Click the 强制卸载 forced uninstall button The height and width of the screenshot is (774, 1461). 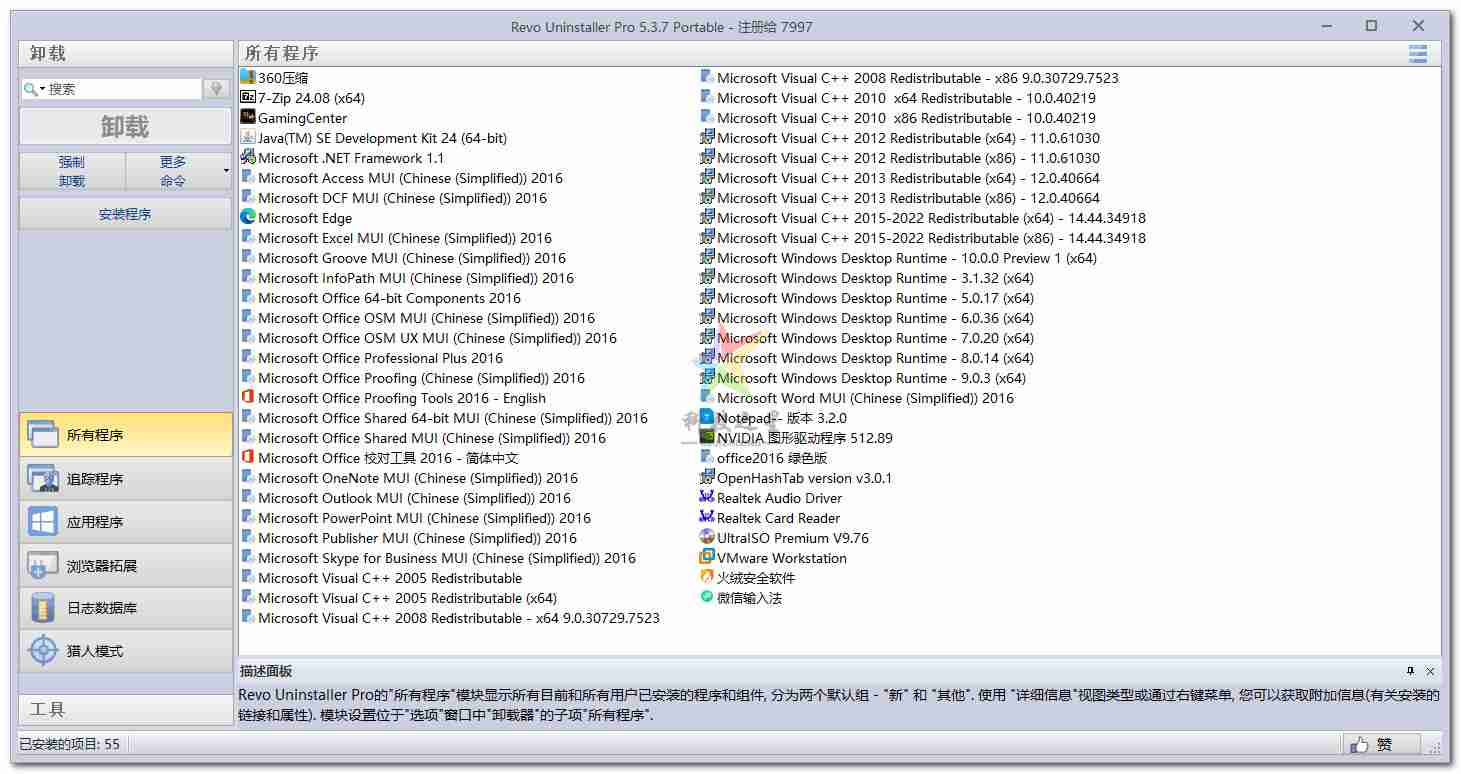coord(72,171)
